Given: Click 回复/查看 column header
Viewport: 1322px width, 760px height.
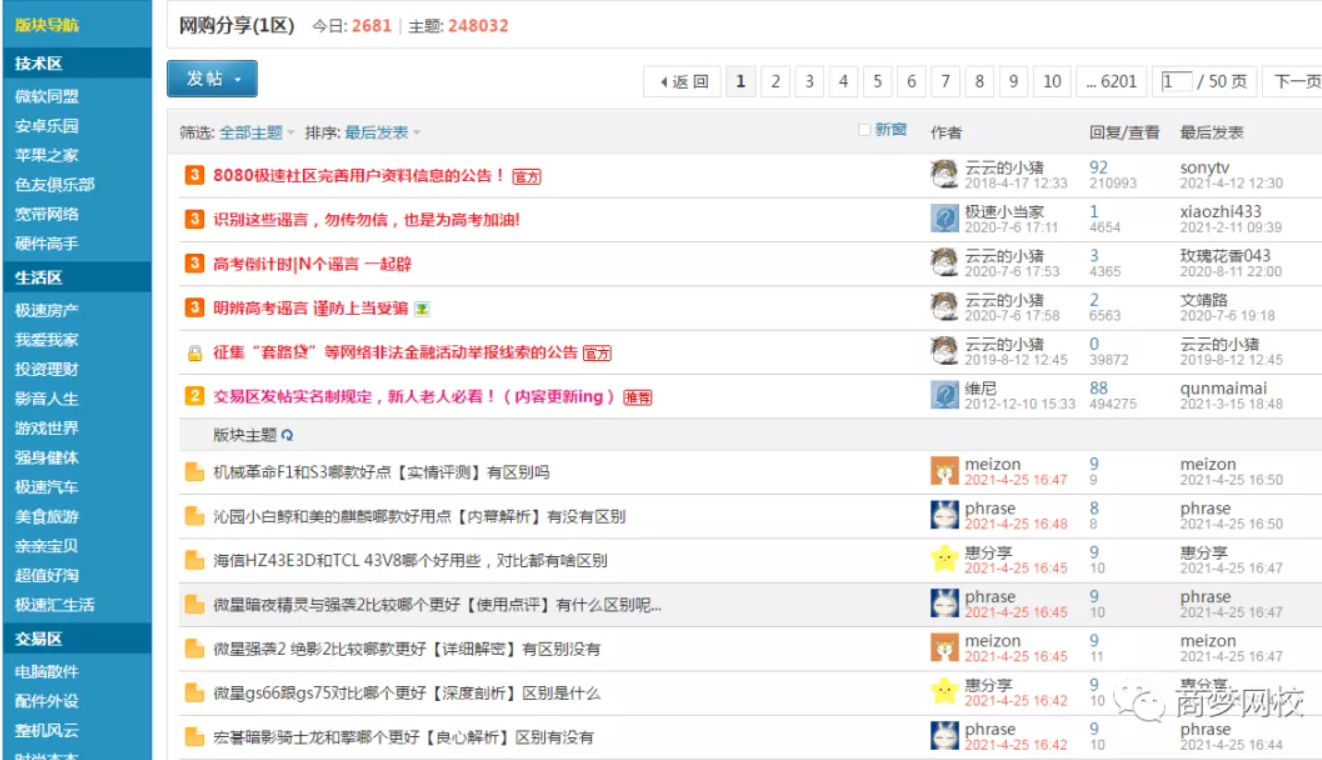Looking at the screenshot, I should [x=1124, y=133].
